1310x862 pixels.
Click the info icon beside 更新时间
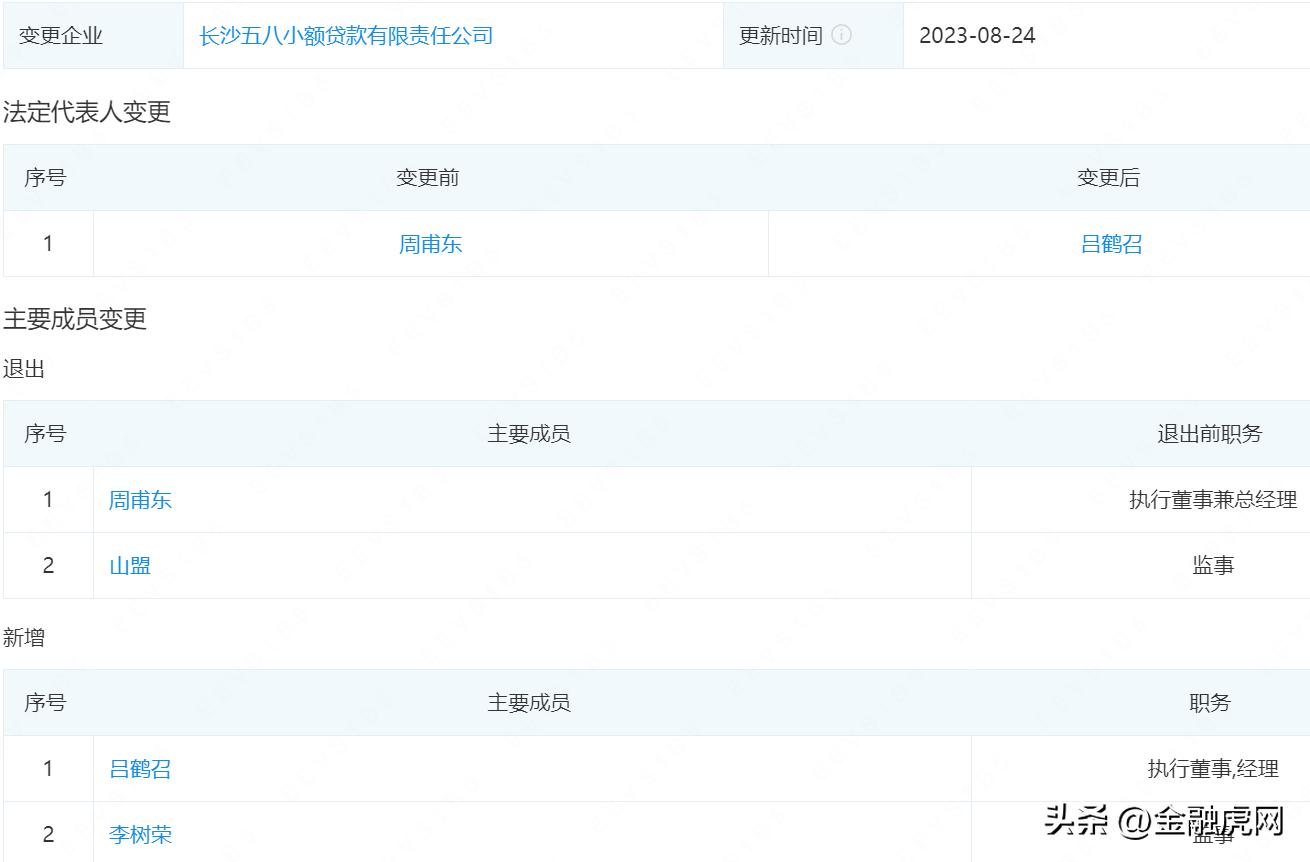point(842,35)
